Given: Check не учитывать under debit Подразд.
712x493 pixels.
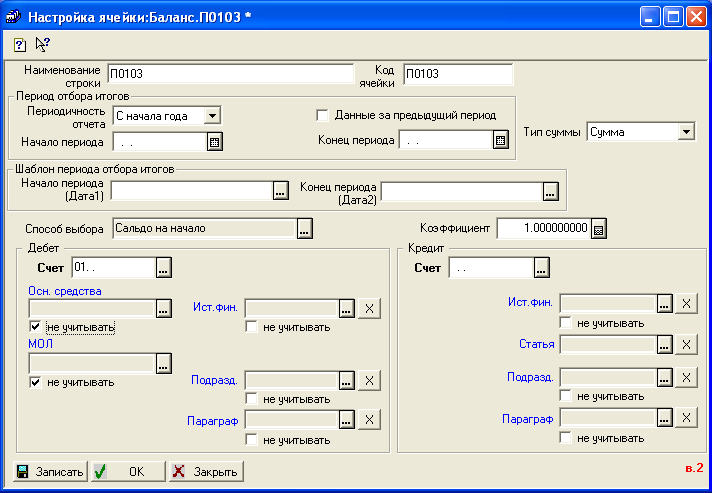Looking at the screenshot, I should [251, 399].
